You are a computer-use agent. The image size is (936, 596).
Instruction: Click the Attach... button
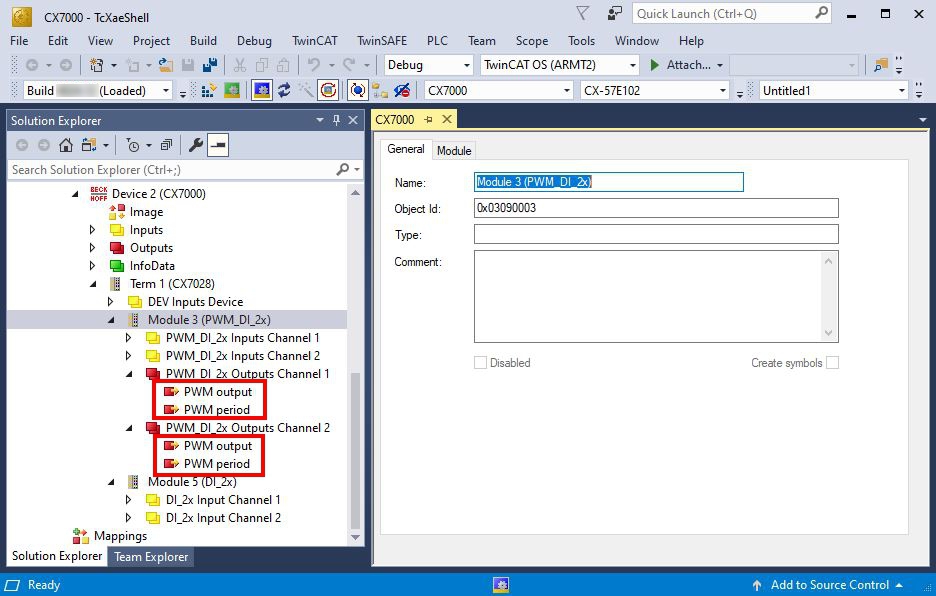coord(686,65)
